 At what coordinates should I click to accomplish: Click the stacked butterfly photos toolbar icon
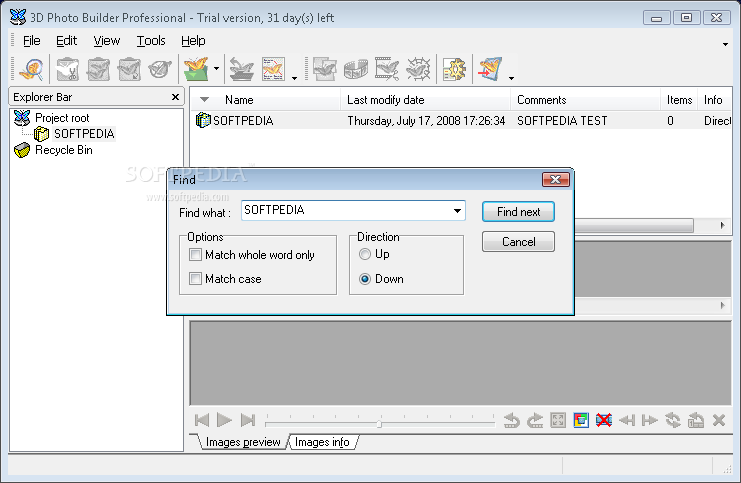(x=324, y=69)
